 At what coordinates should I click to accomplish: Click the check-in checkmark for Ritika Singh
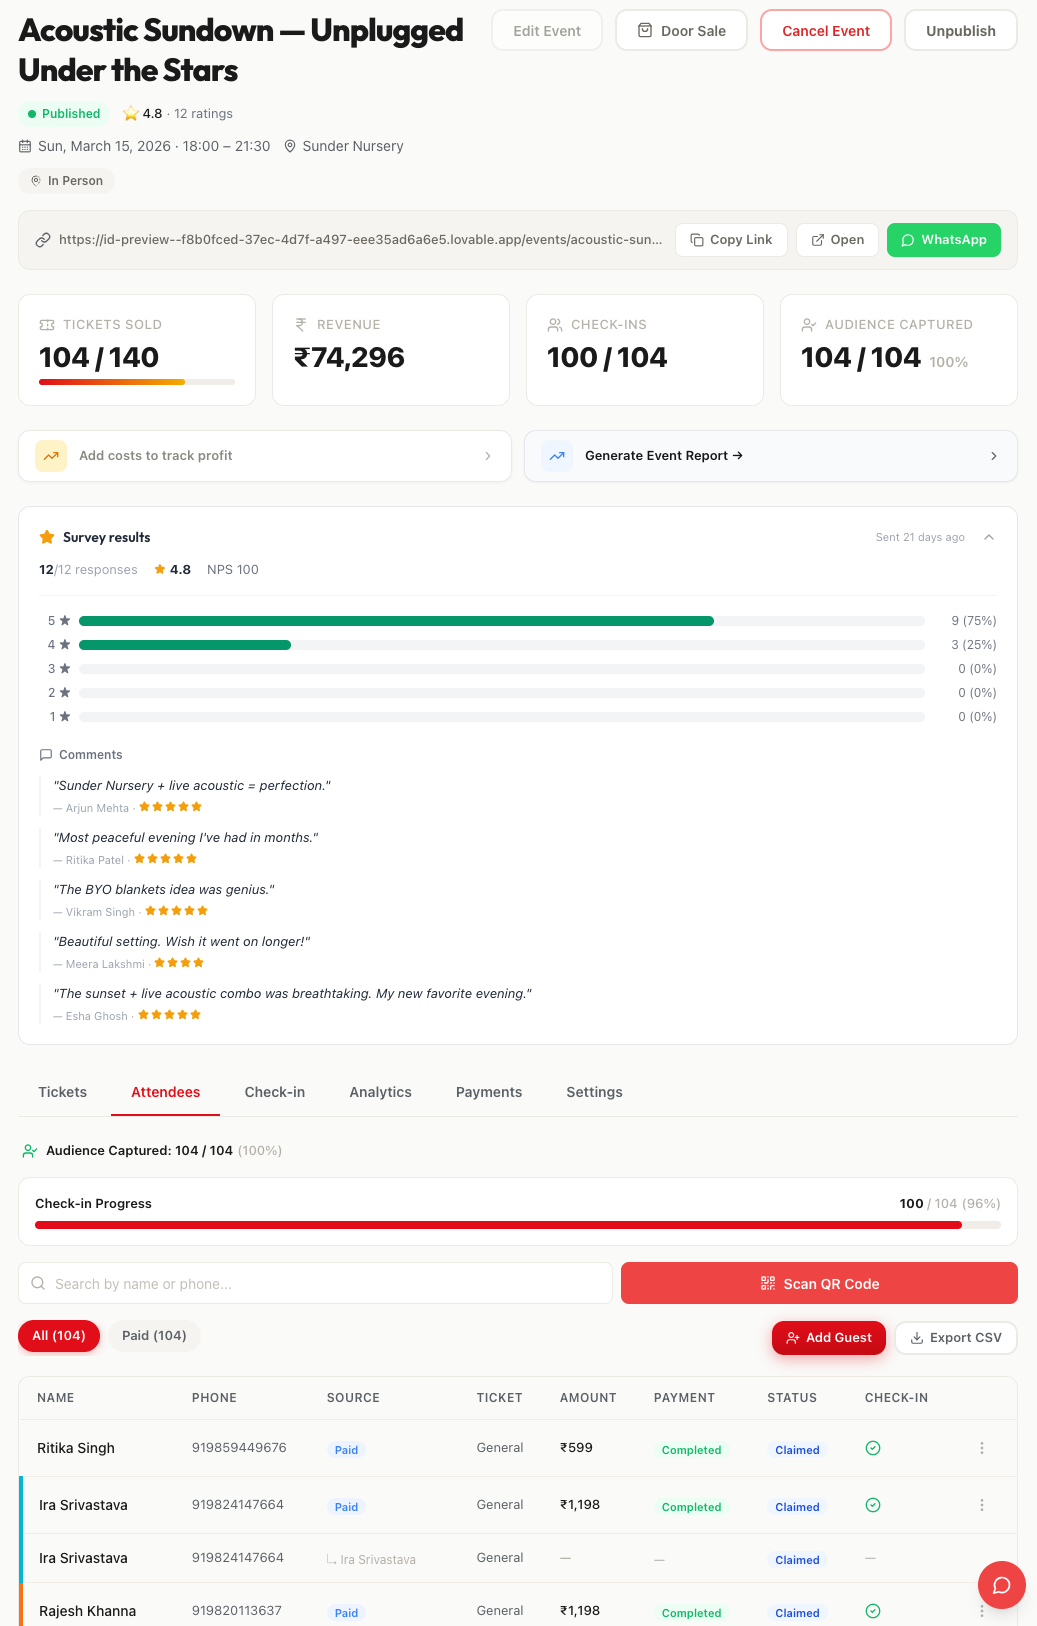click(872, 1448)
